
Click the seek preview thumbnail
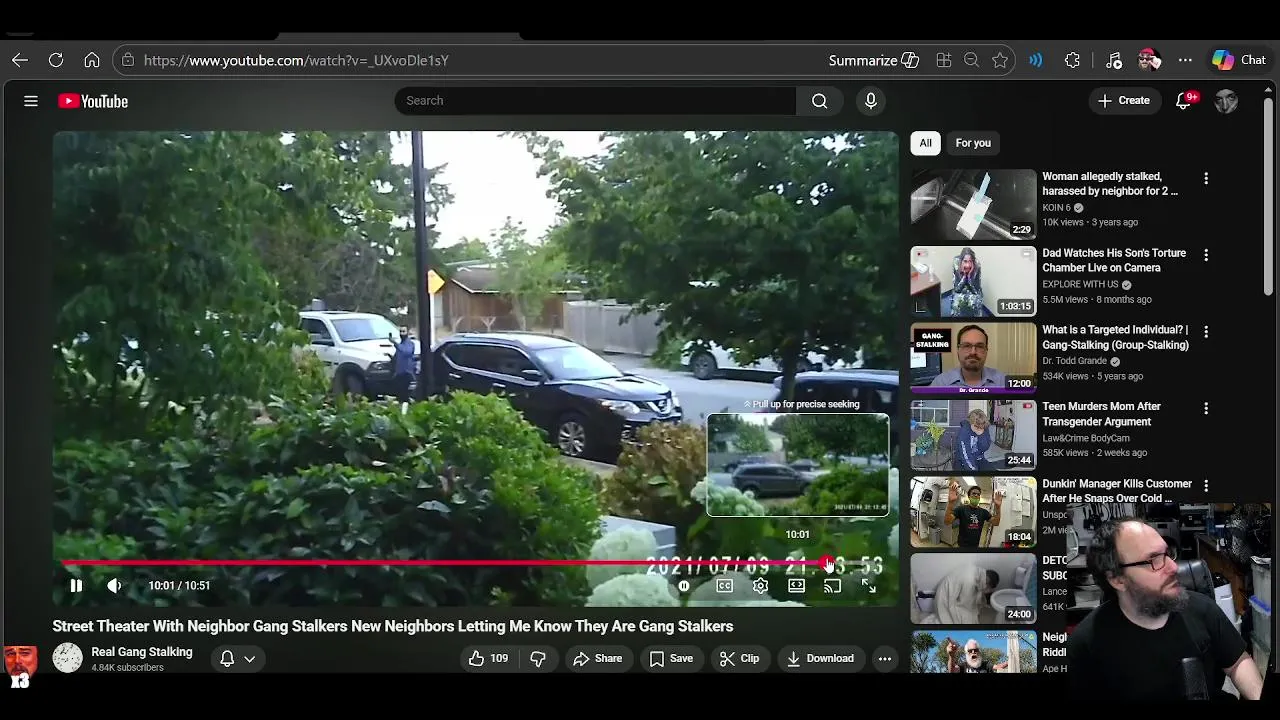pos(798,465)
